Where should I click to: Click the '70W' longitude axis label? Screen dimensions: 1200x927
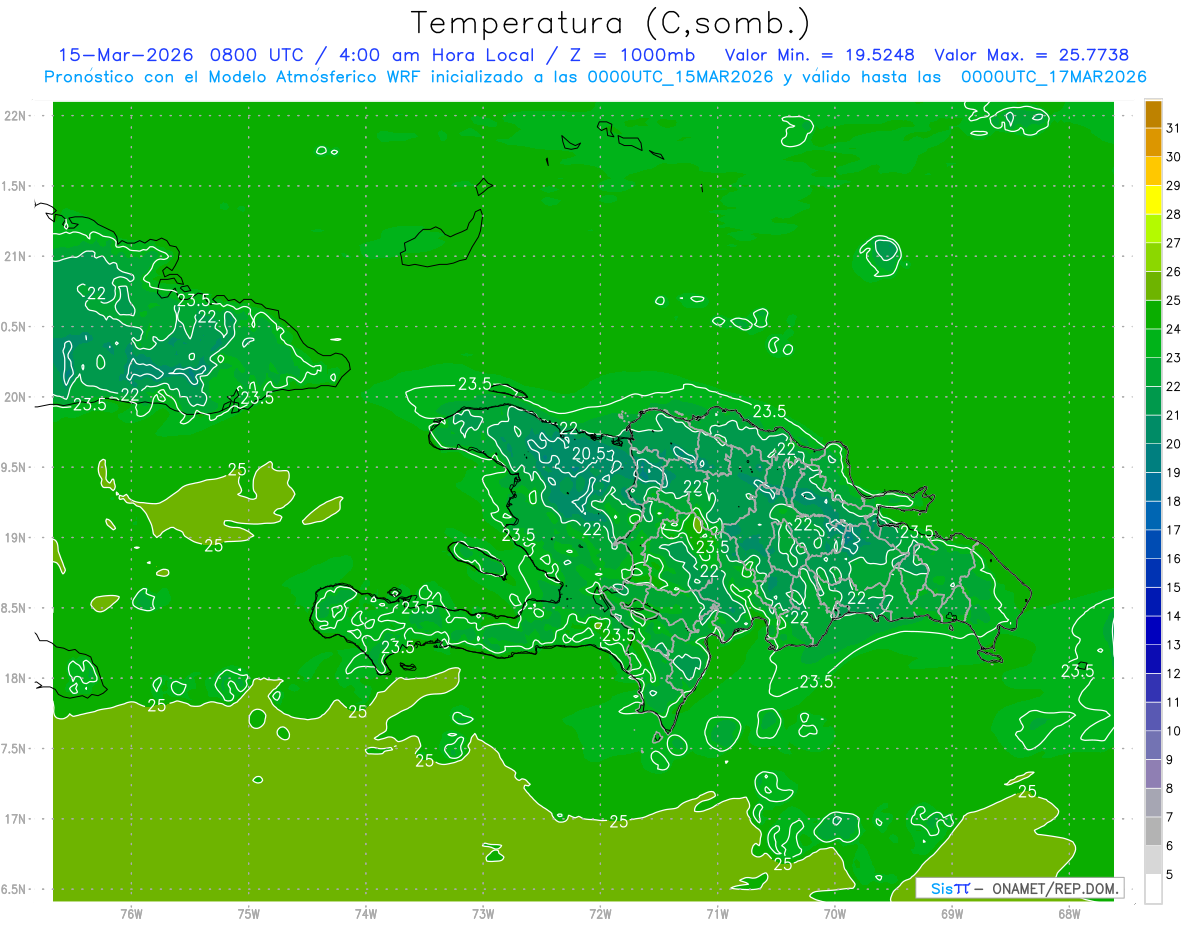(834, 913)
